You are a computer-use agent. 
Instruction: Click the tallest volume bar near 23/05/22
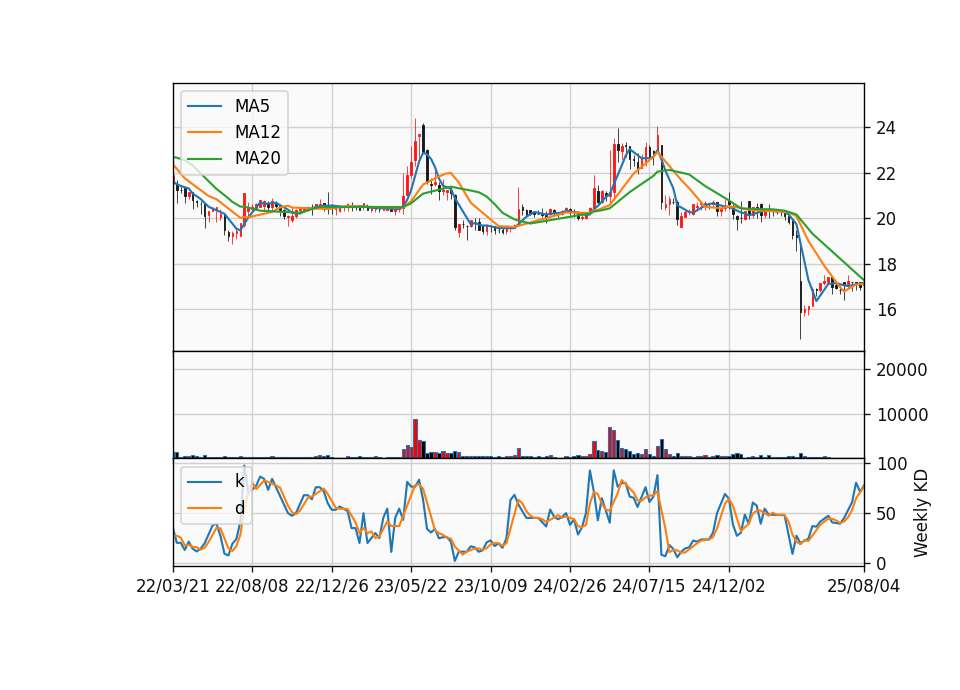(415, 438)
